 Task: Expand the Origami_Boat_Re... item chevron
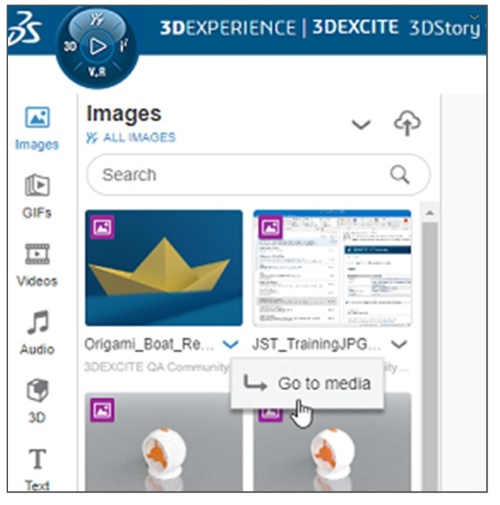tap(231, 344)
